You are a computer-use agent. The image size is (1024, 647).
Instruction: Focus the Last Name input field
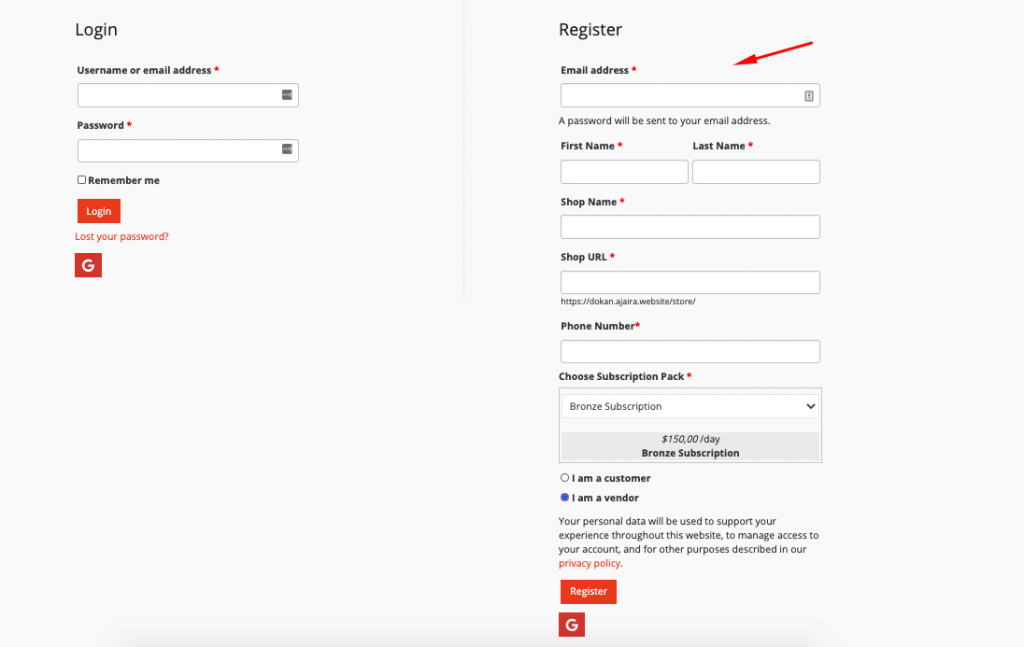click(x=756, y=172)
